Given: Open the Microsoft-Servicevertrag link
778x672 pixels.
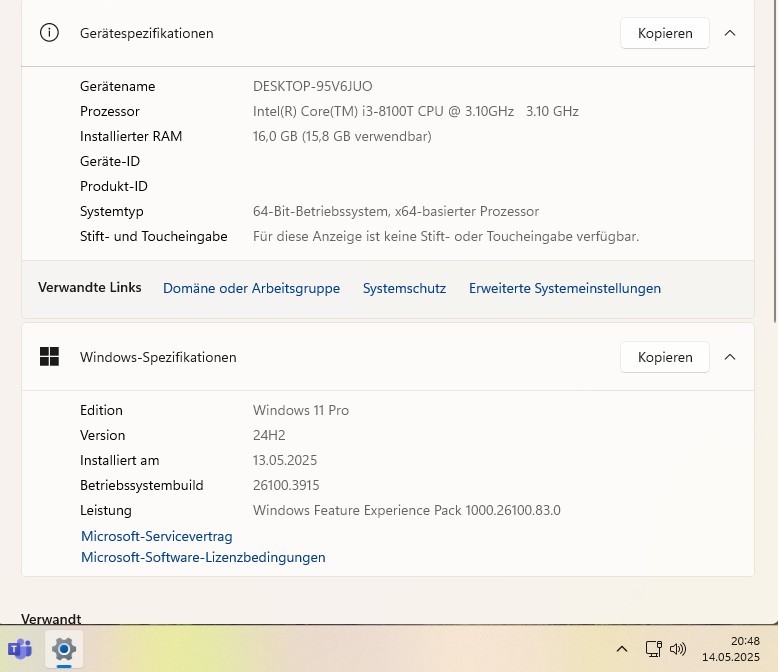Looking at the screenshot, I should pos(156,536).
